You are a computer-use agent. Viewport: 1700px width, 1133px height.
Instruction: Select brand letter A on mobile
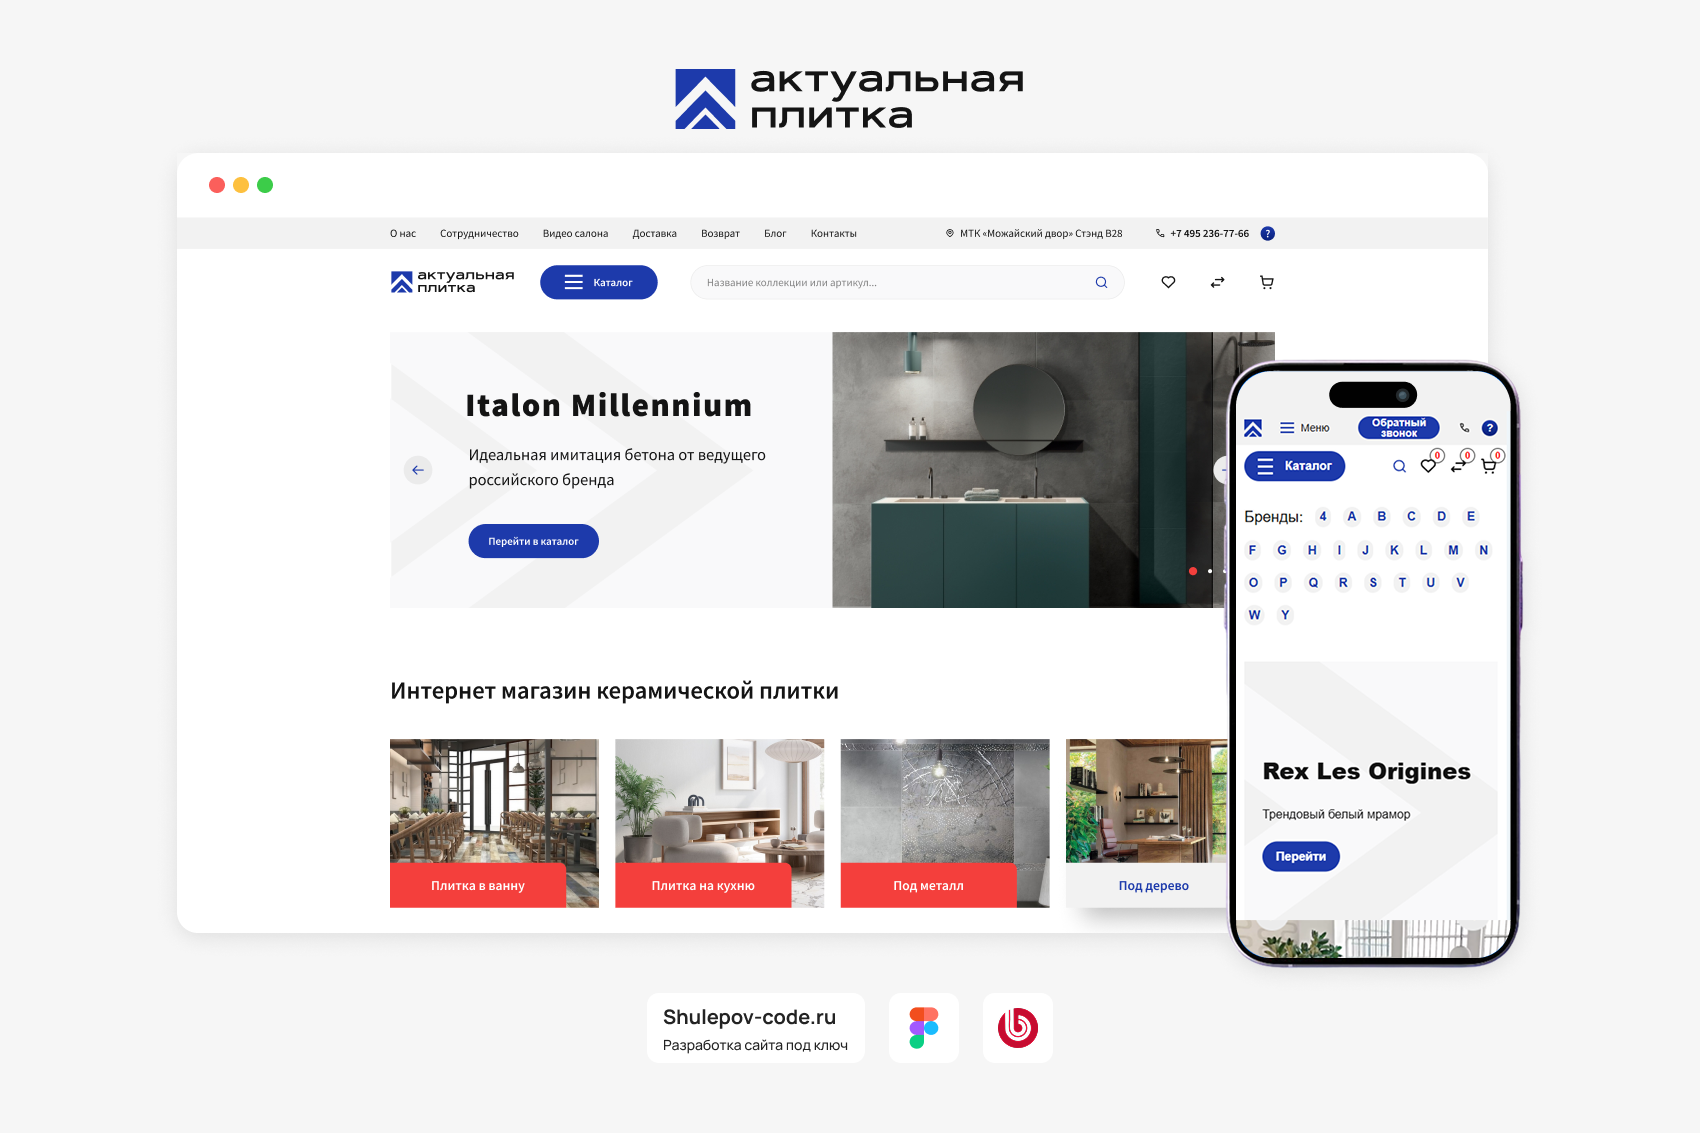pyautogui.click(x=1352, y=517)
